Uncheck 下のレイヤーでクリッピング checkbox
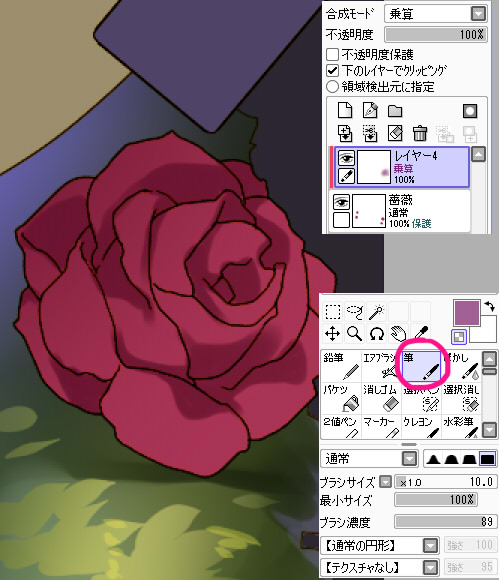 point(333,70)
